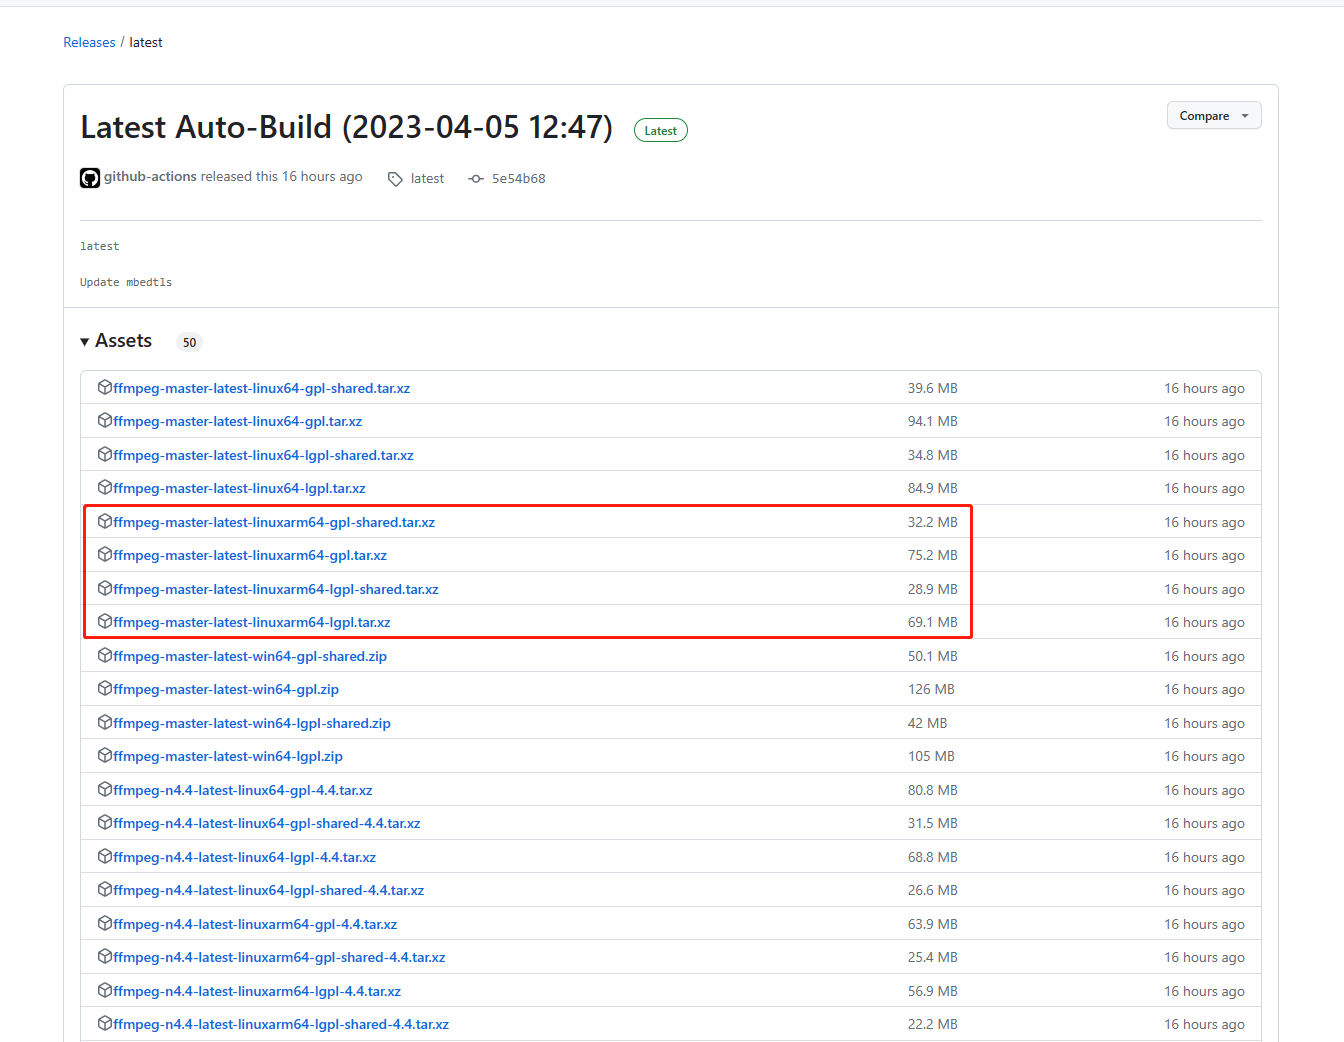Go to Releases breadcrumb link
The image size is (1344, 1042).
[89, 42]
